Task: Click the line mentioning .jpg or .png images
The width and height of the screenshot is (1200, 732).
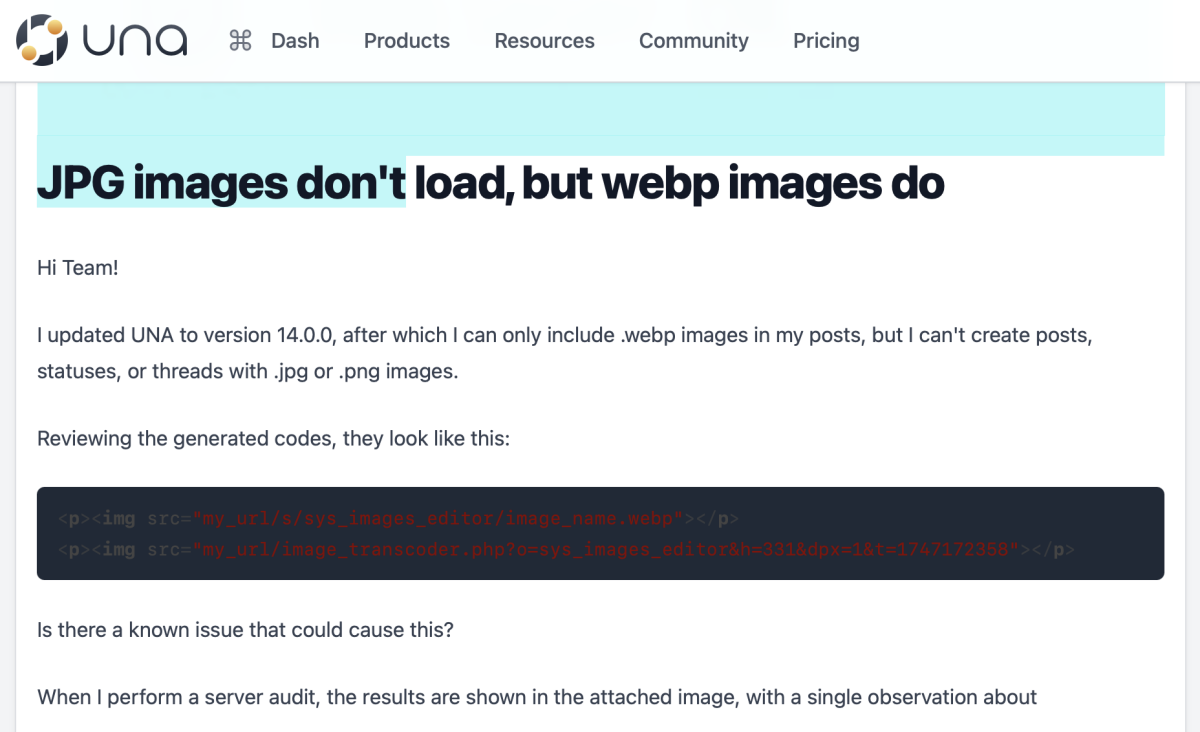Action: tap(247, 371)
